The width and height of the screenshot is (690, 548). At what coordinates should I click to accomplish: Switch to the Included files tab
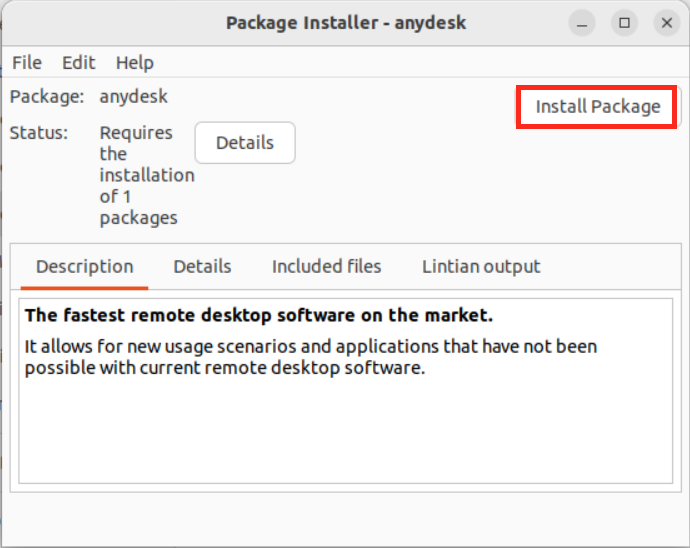click(x=327, y=267)
